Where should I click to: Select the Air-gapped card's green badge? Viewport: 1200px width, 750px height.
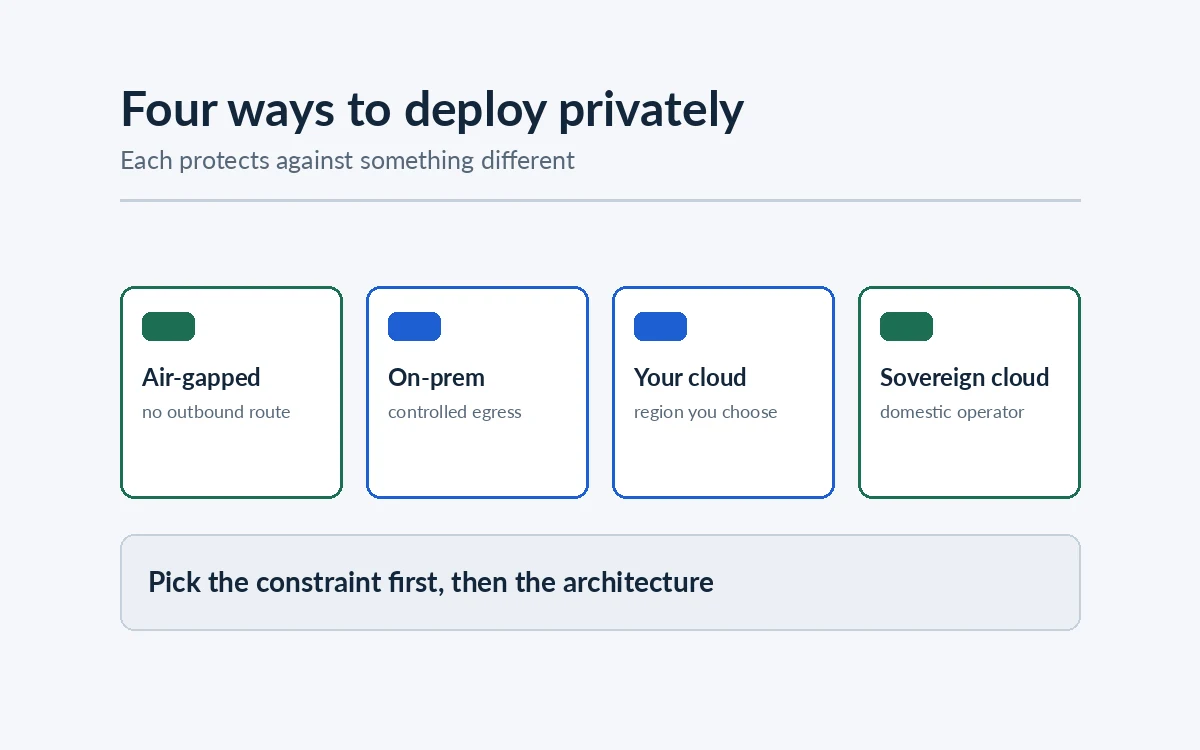tap(168, 326)
